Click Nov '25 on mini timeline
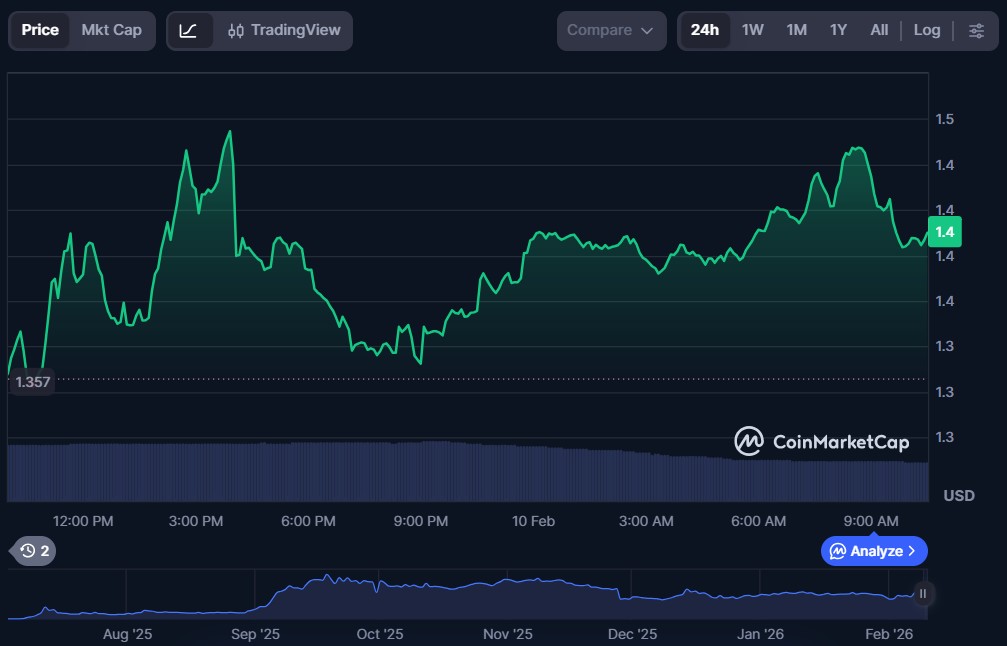 508,634
